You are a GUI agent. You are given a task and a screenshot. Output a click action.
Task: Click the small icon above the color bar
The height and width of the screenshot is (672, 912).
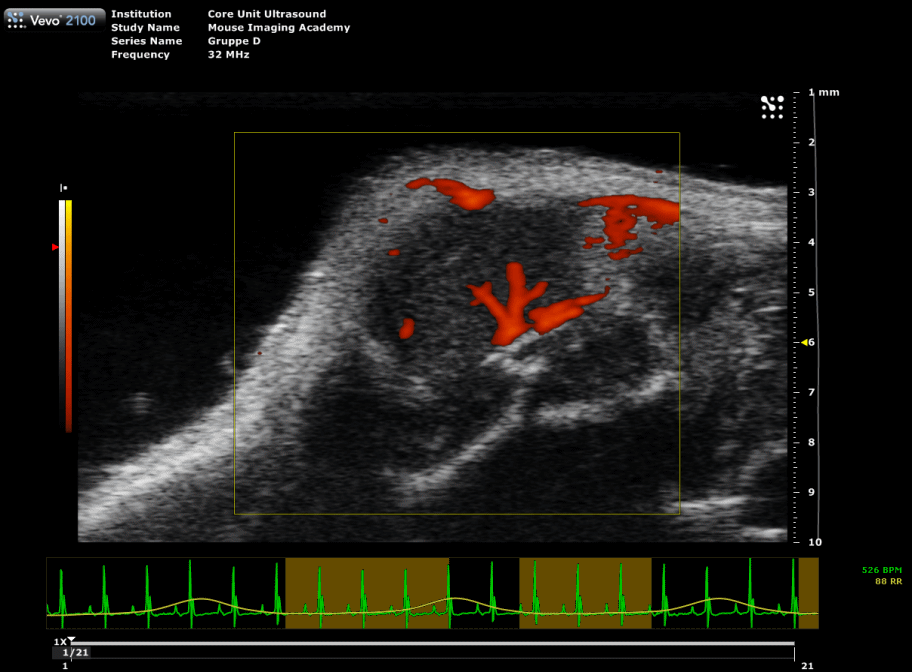(63, 188)
